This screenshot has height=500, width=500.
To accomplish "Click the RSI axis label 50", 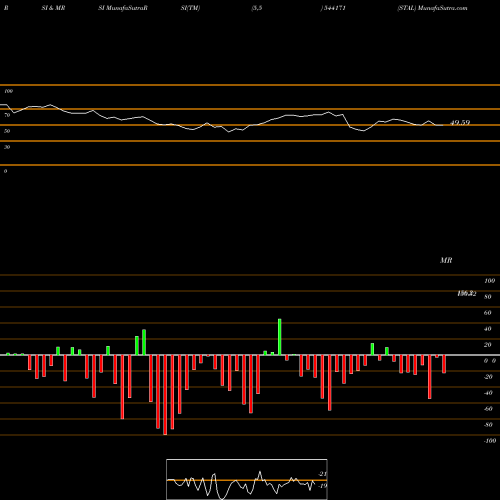I will (x=7, y=131).
